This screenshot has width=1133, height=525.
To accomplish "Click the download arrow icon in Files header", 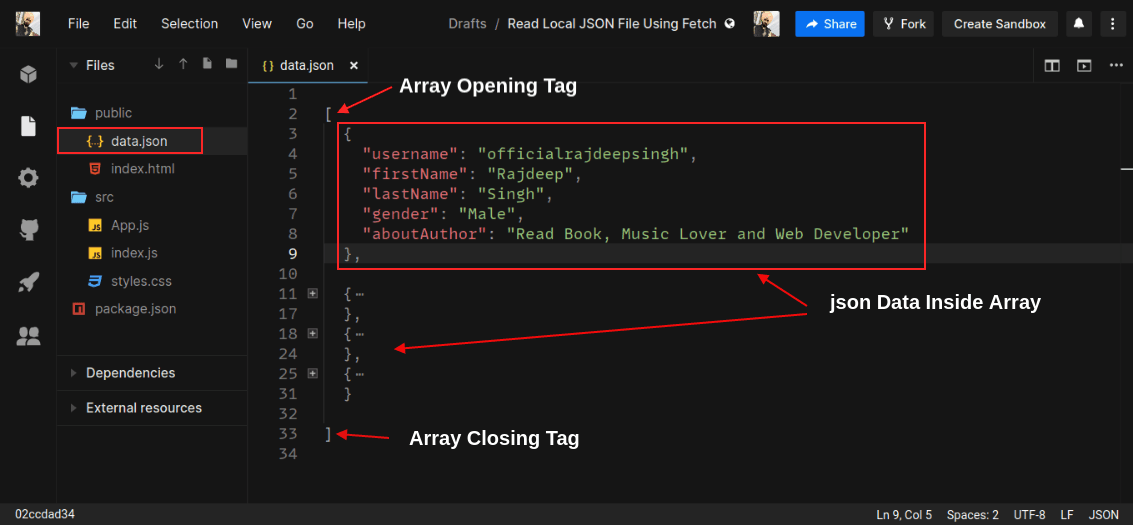I will (159, 64).
